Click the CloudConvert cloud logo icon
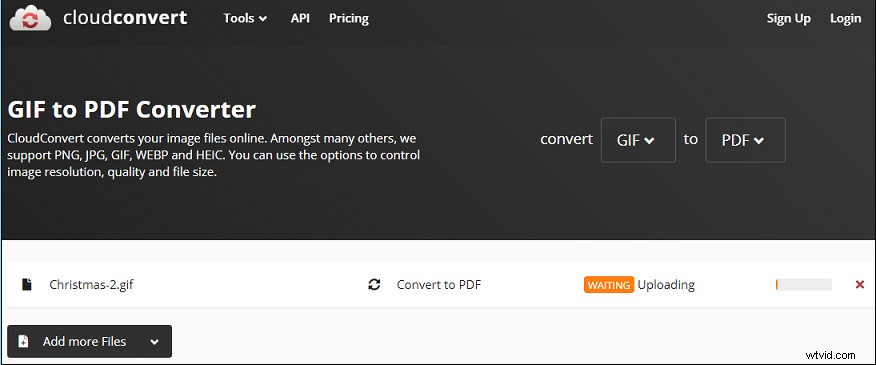The image size is (876, 365). [30, 18]
